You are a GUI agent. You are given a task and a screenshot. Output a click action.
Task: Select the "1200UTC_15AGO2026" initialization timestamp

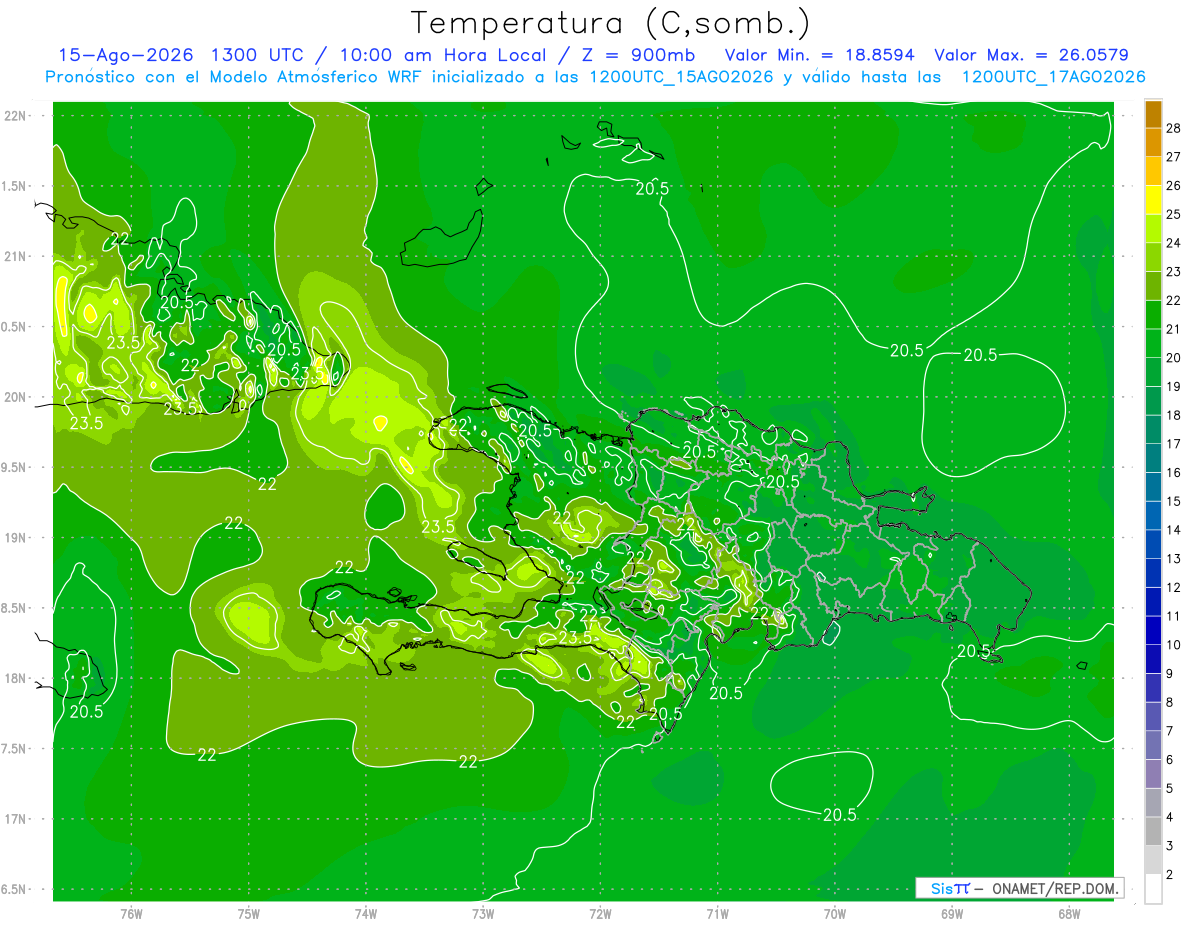click(x=681, y=77)
